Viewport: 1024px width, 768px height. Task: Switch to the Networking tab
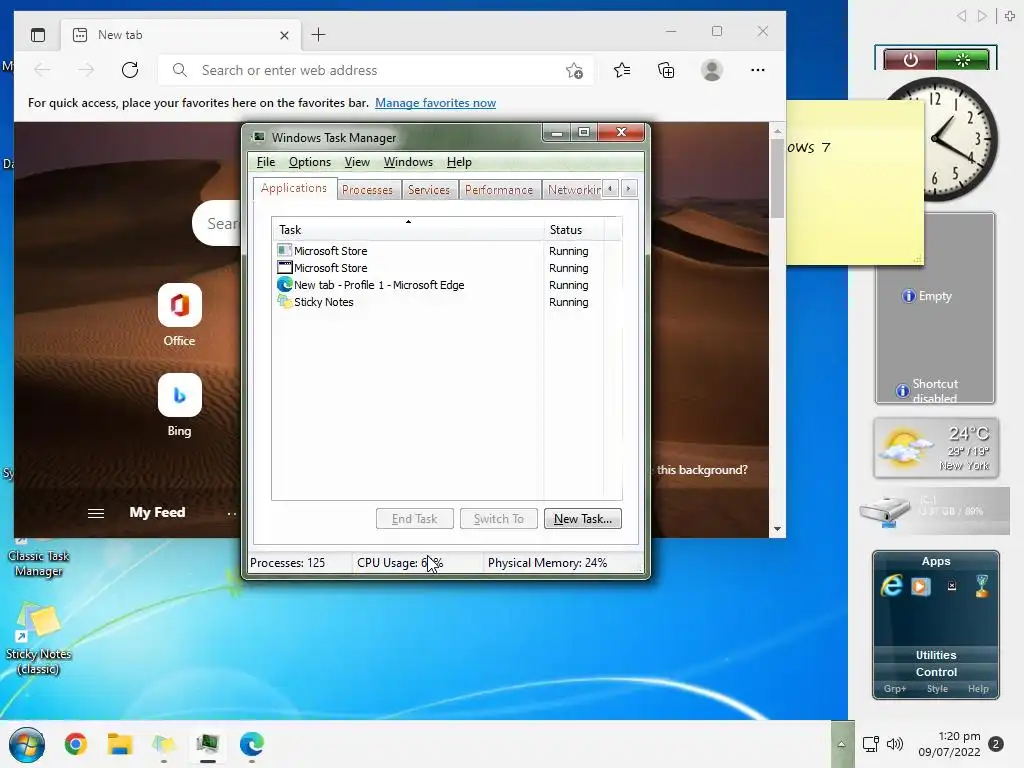[x=573, y=189]
